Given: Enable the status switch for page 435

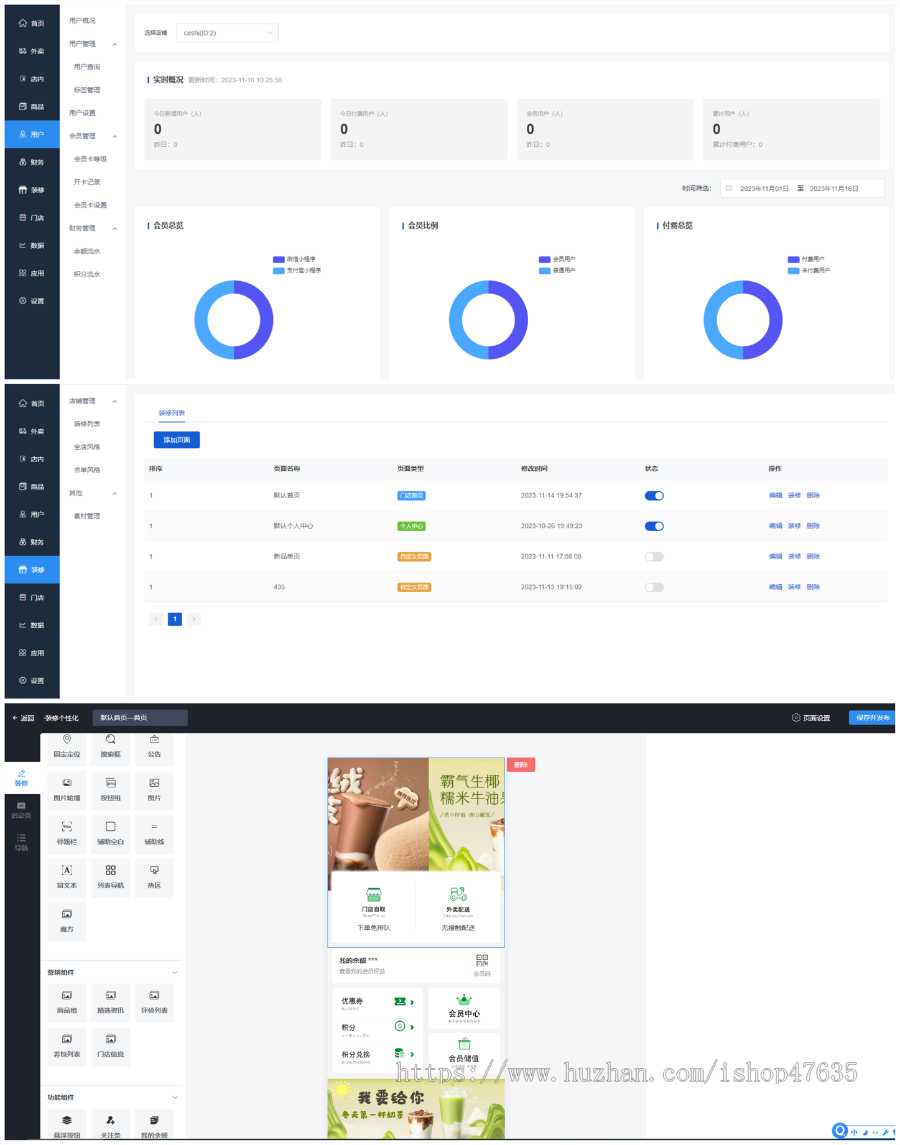Looking at the screenshot, I should [654, 587].
